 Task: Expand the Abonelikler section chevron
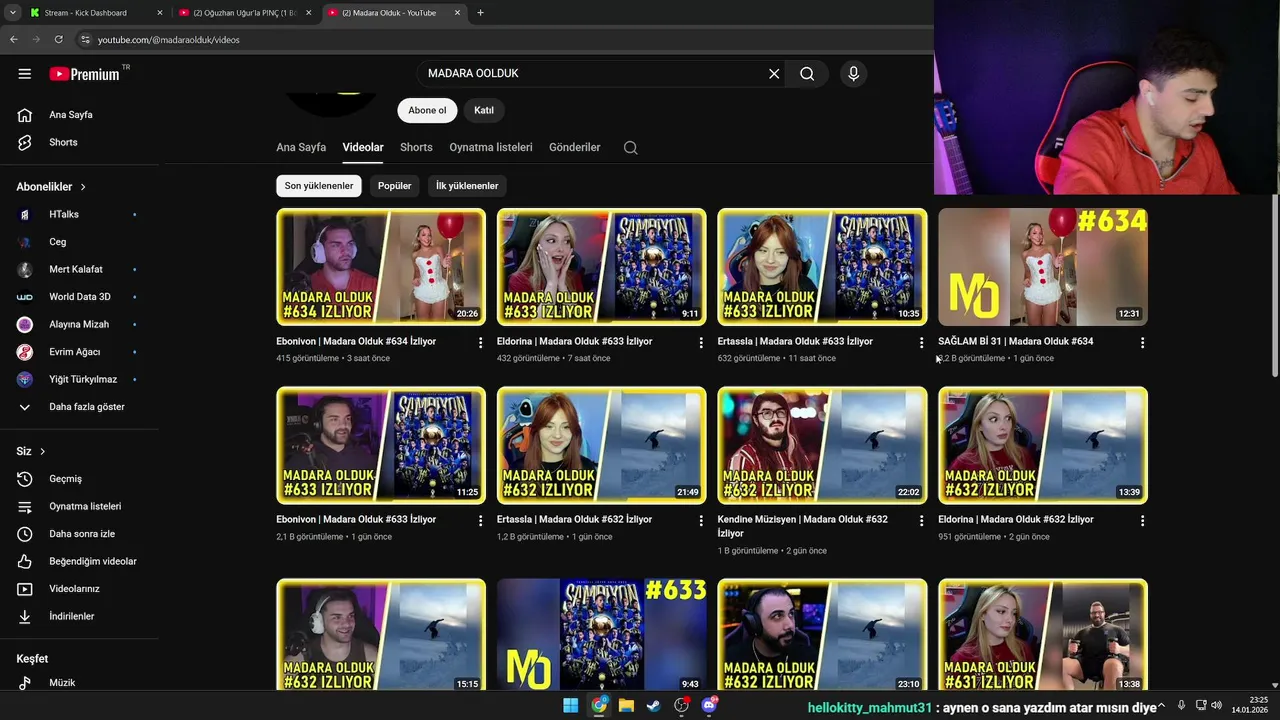coord(83,187)
